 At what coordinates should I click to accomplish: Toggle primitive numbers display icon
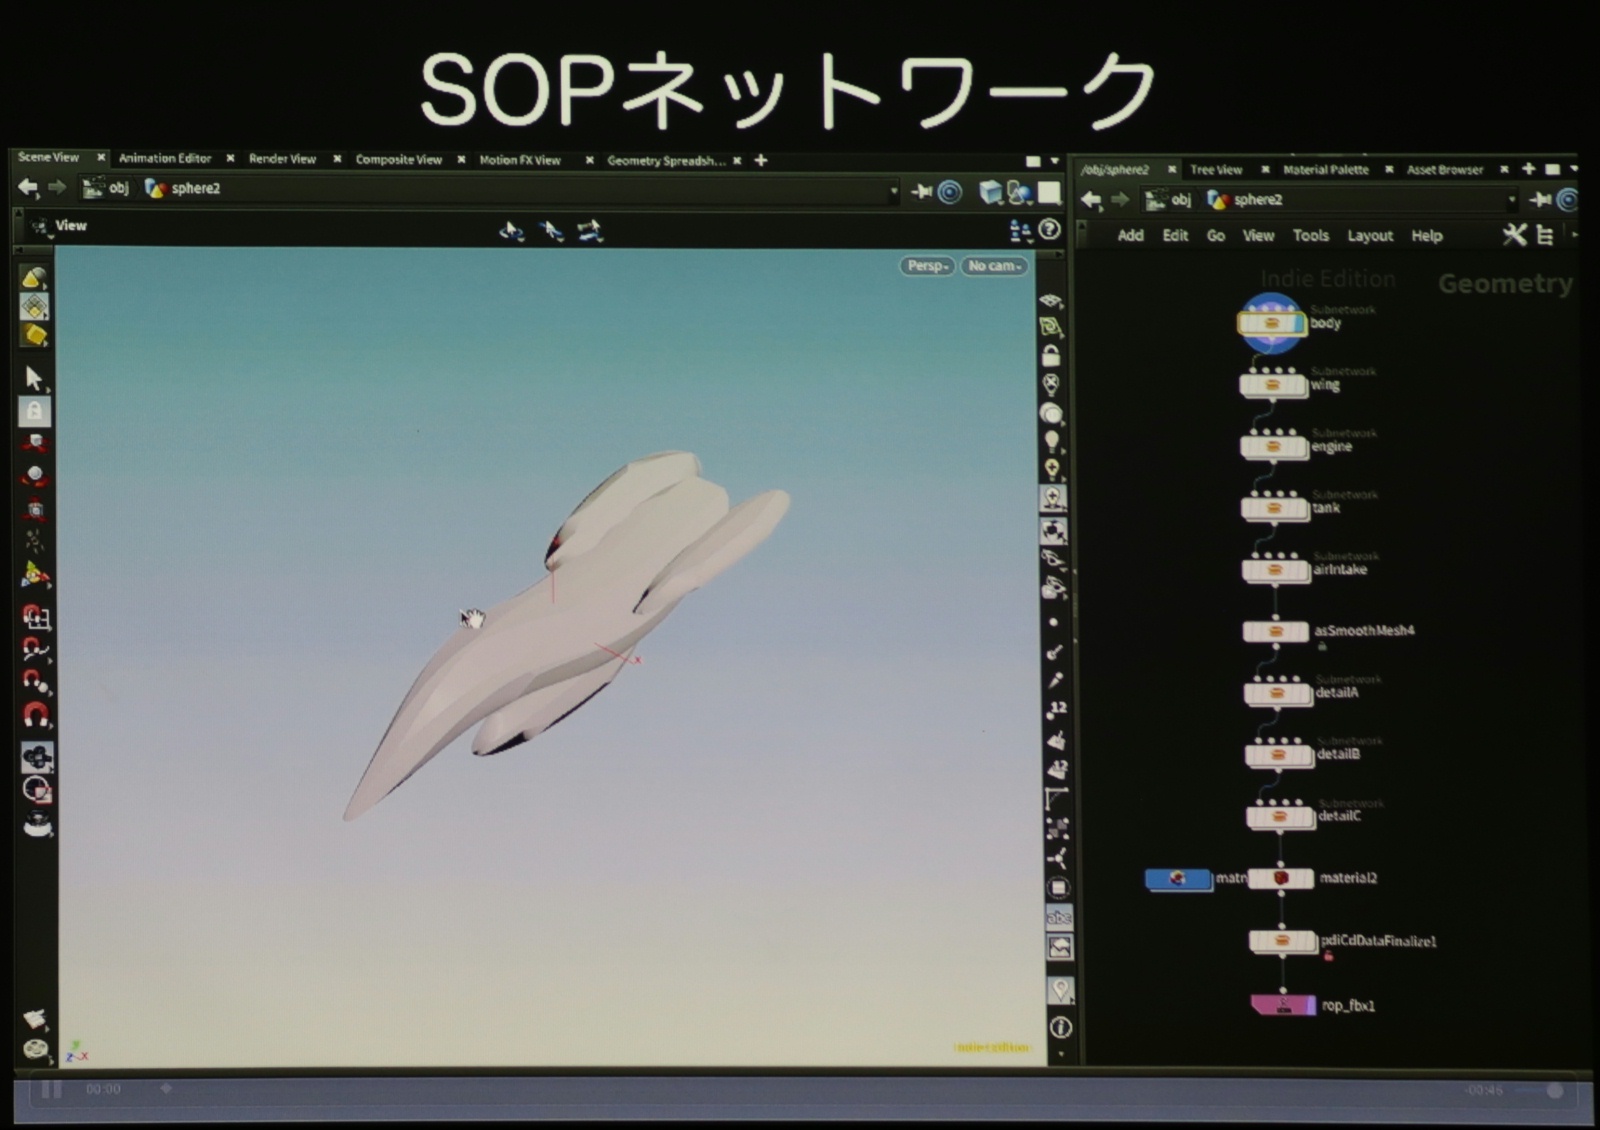pos(1056,770)
